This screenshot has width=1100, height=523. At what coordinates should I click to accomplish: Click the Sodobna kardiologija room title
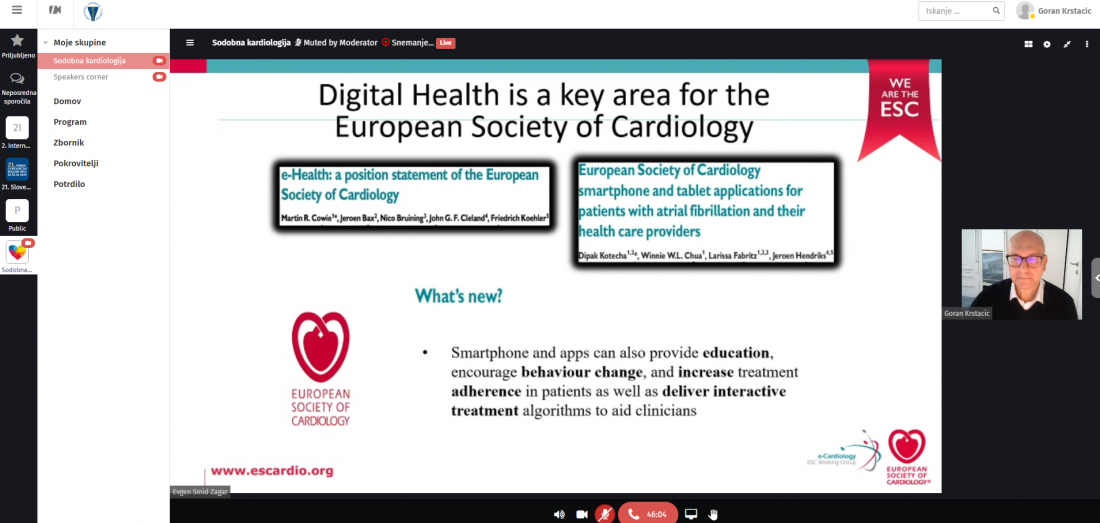coord(251,43)
